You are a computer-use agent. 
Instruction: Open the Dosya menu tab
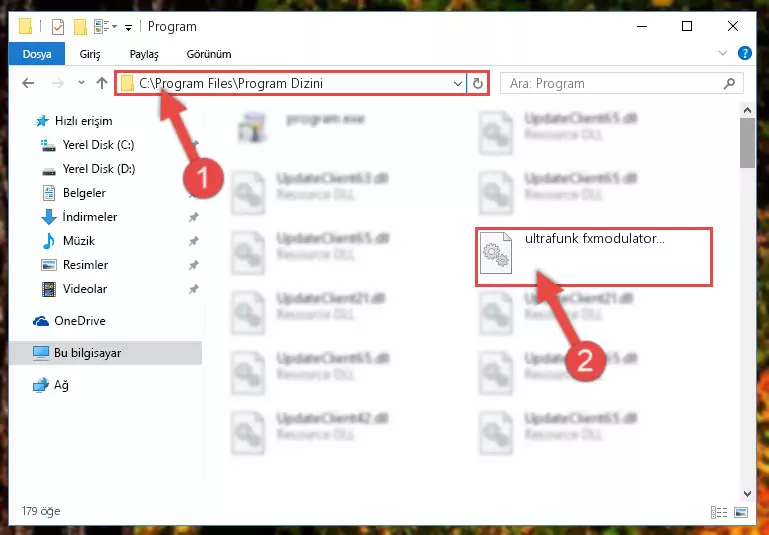pyautogui.click(x=37, y=54)
